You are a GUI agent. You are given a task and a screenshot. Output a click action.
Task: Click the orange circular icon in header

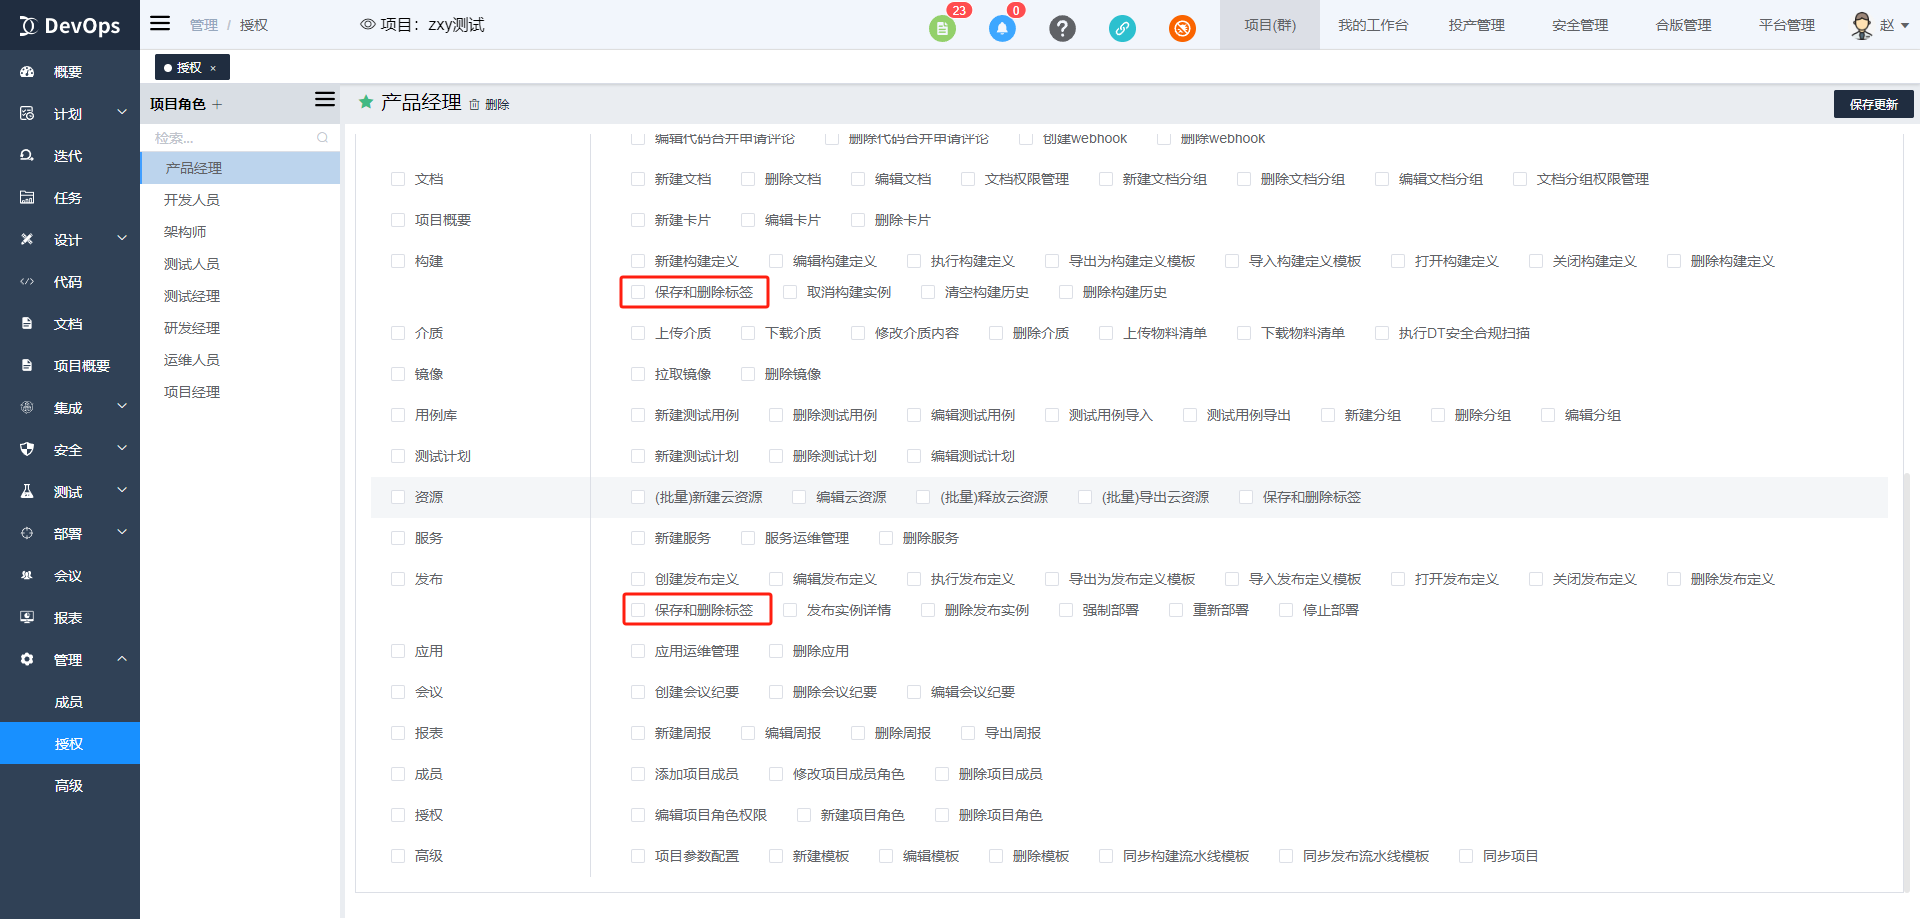(1182, 28)
